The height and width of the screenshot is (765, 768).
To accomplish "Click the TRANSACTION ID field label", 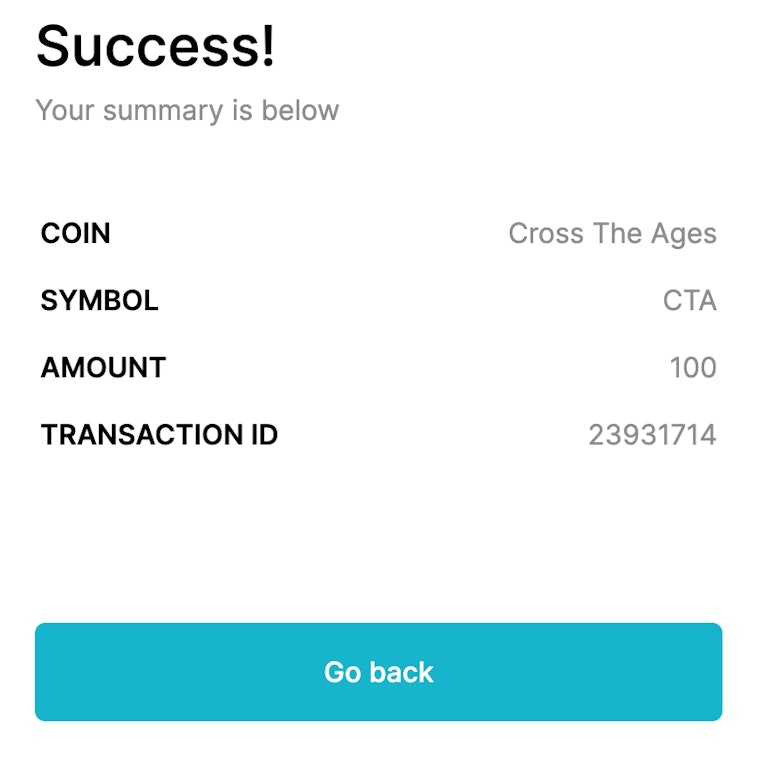I will (x=159, y=435).
